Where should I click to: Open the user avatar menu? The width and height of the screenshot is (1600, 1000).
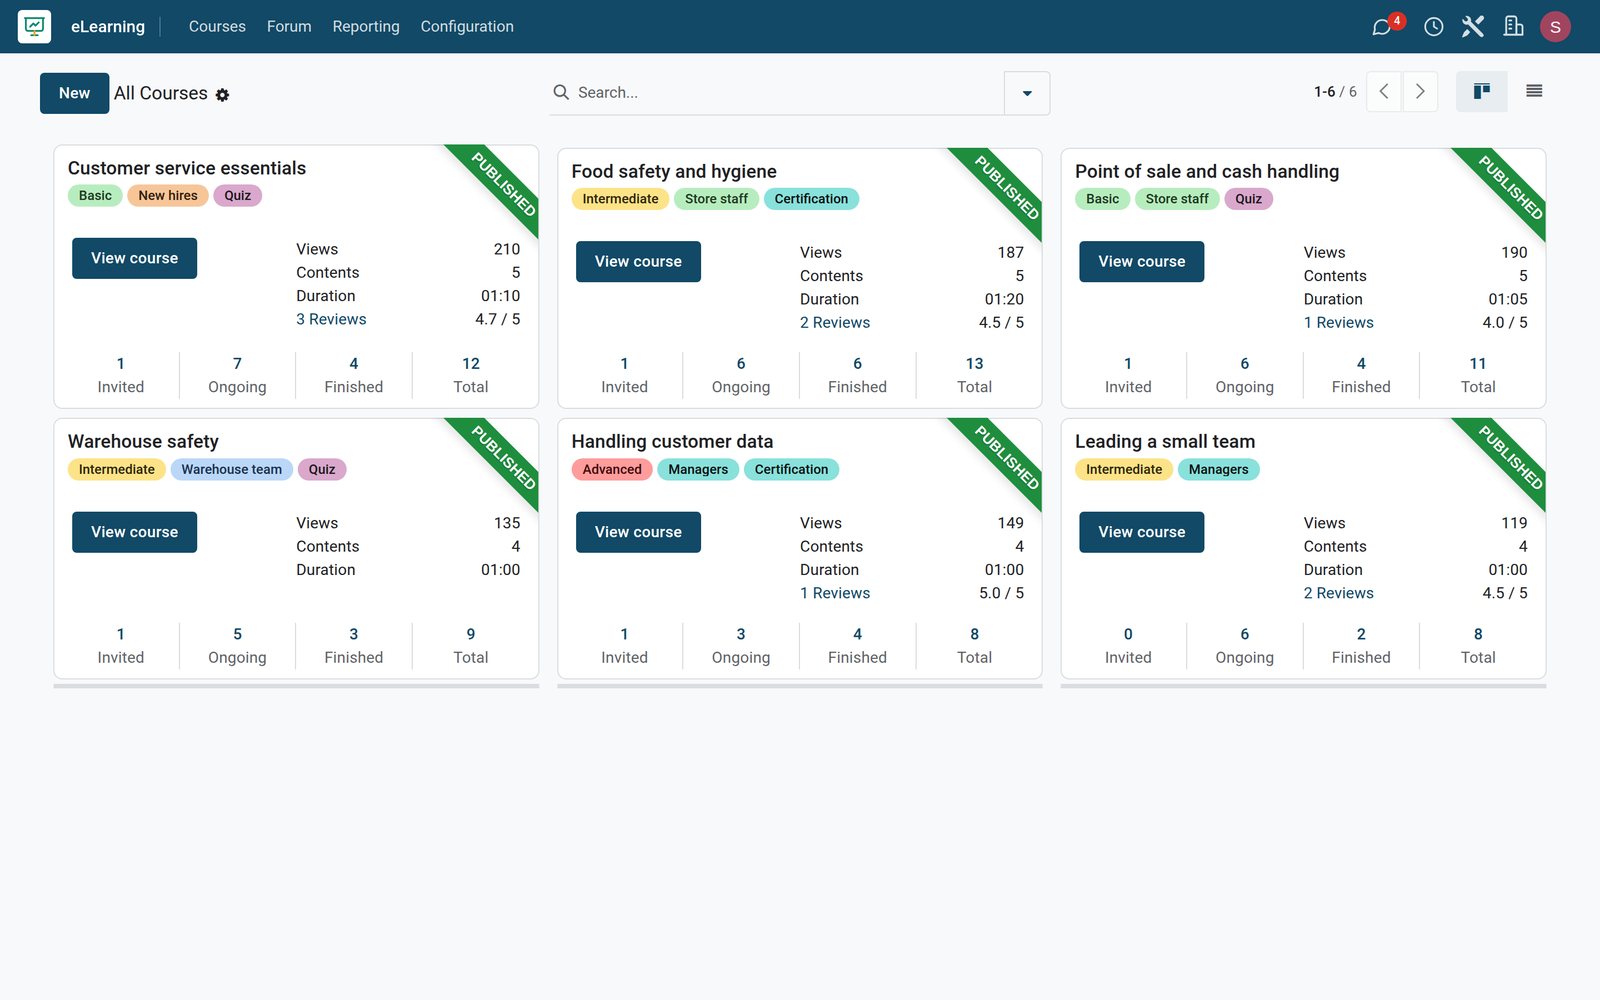(x=1555, y=27)
